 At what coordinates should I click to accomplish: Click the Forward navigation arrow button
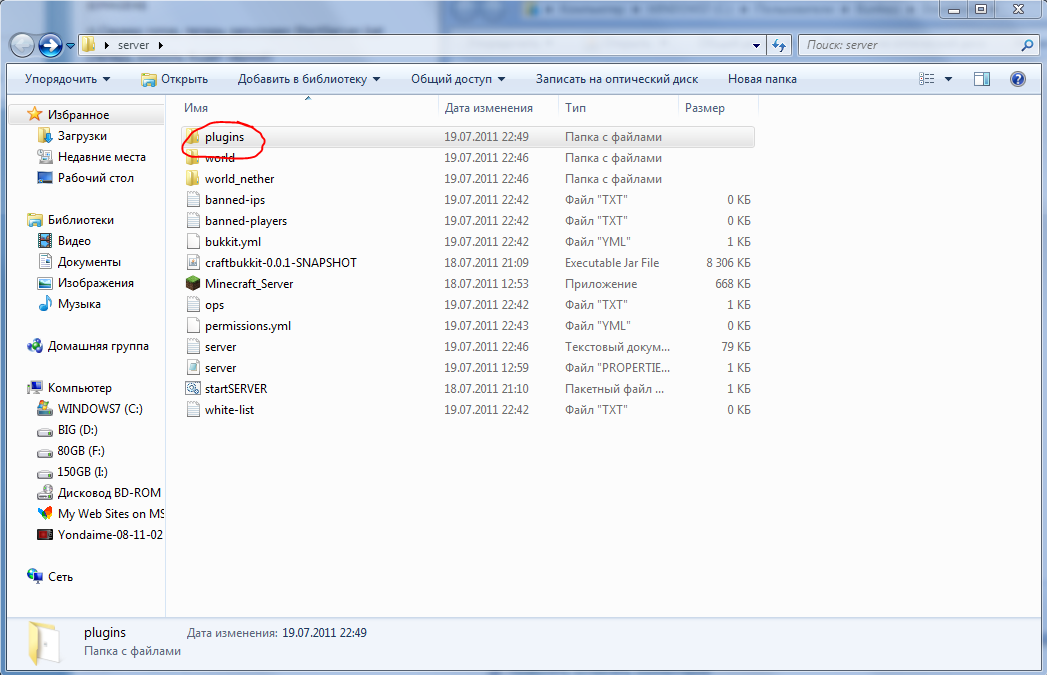[51, 46]
